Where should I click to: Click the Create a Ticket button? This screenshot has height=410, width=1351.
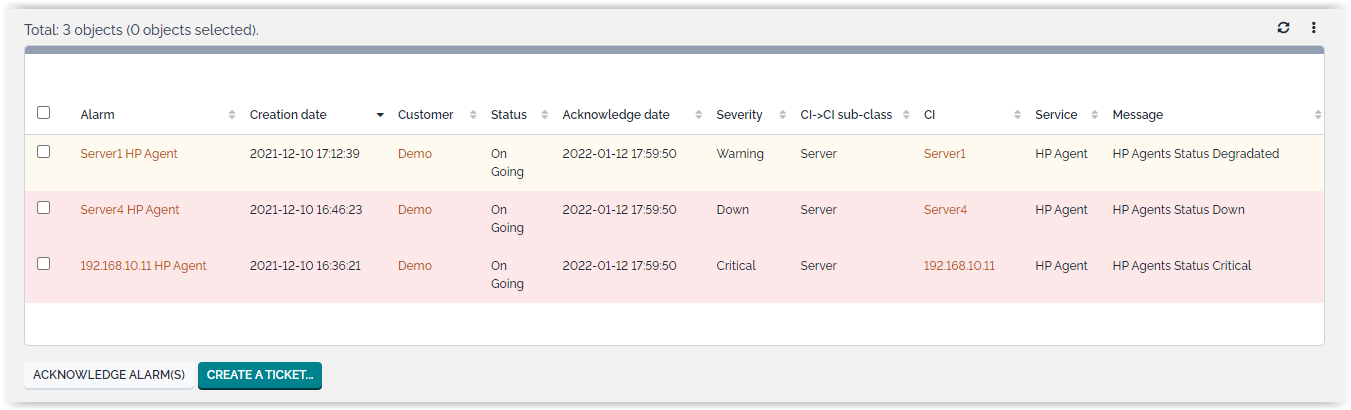coord(260,375)
